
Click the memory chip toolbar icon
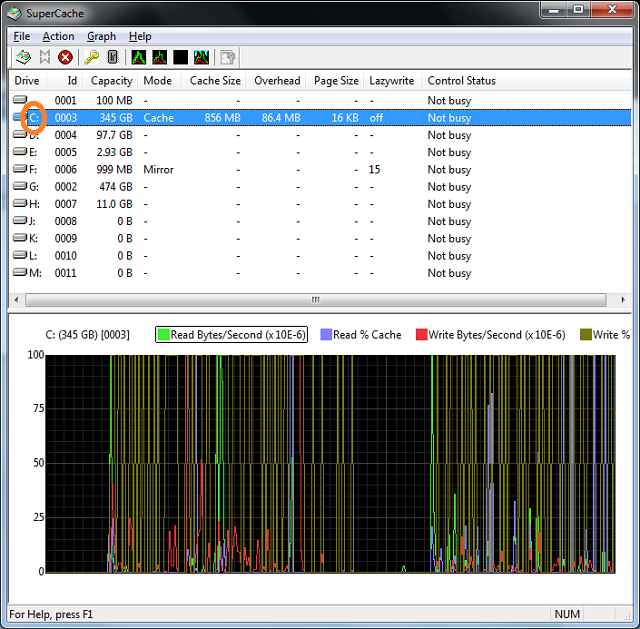coord(112,57)
